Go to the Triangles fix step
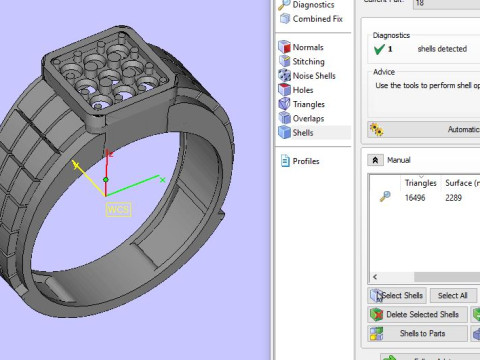This screenshot has height=360, width=480. 309,104
